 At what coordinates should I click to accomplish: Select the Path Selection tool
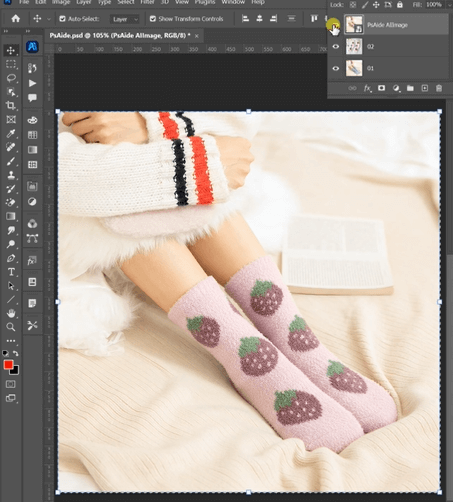pyautogui.click(x=11, y=286)
